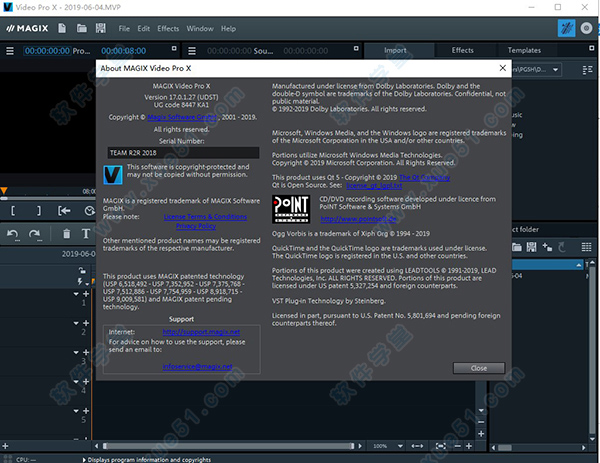The width and height of the screenshot is (600, 463).
Task: Click the project folder horizontal scrollbar thumb
Action: tap(505, 448)
